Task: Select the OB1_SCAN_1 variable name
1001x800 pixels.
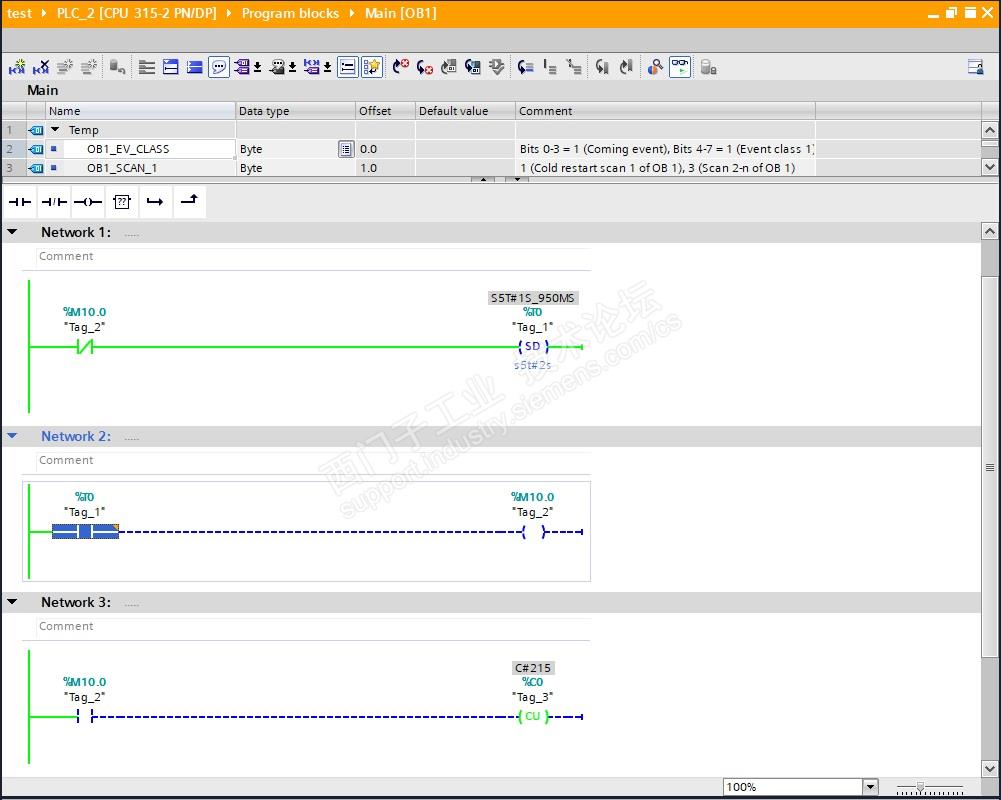Action: click(x=122, y=168)
